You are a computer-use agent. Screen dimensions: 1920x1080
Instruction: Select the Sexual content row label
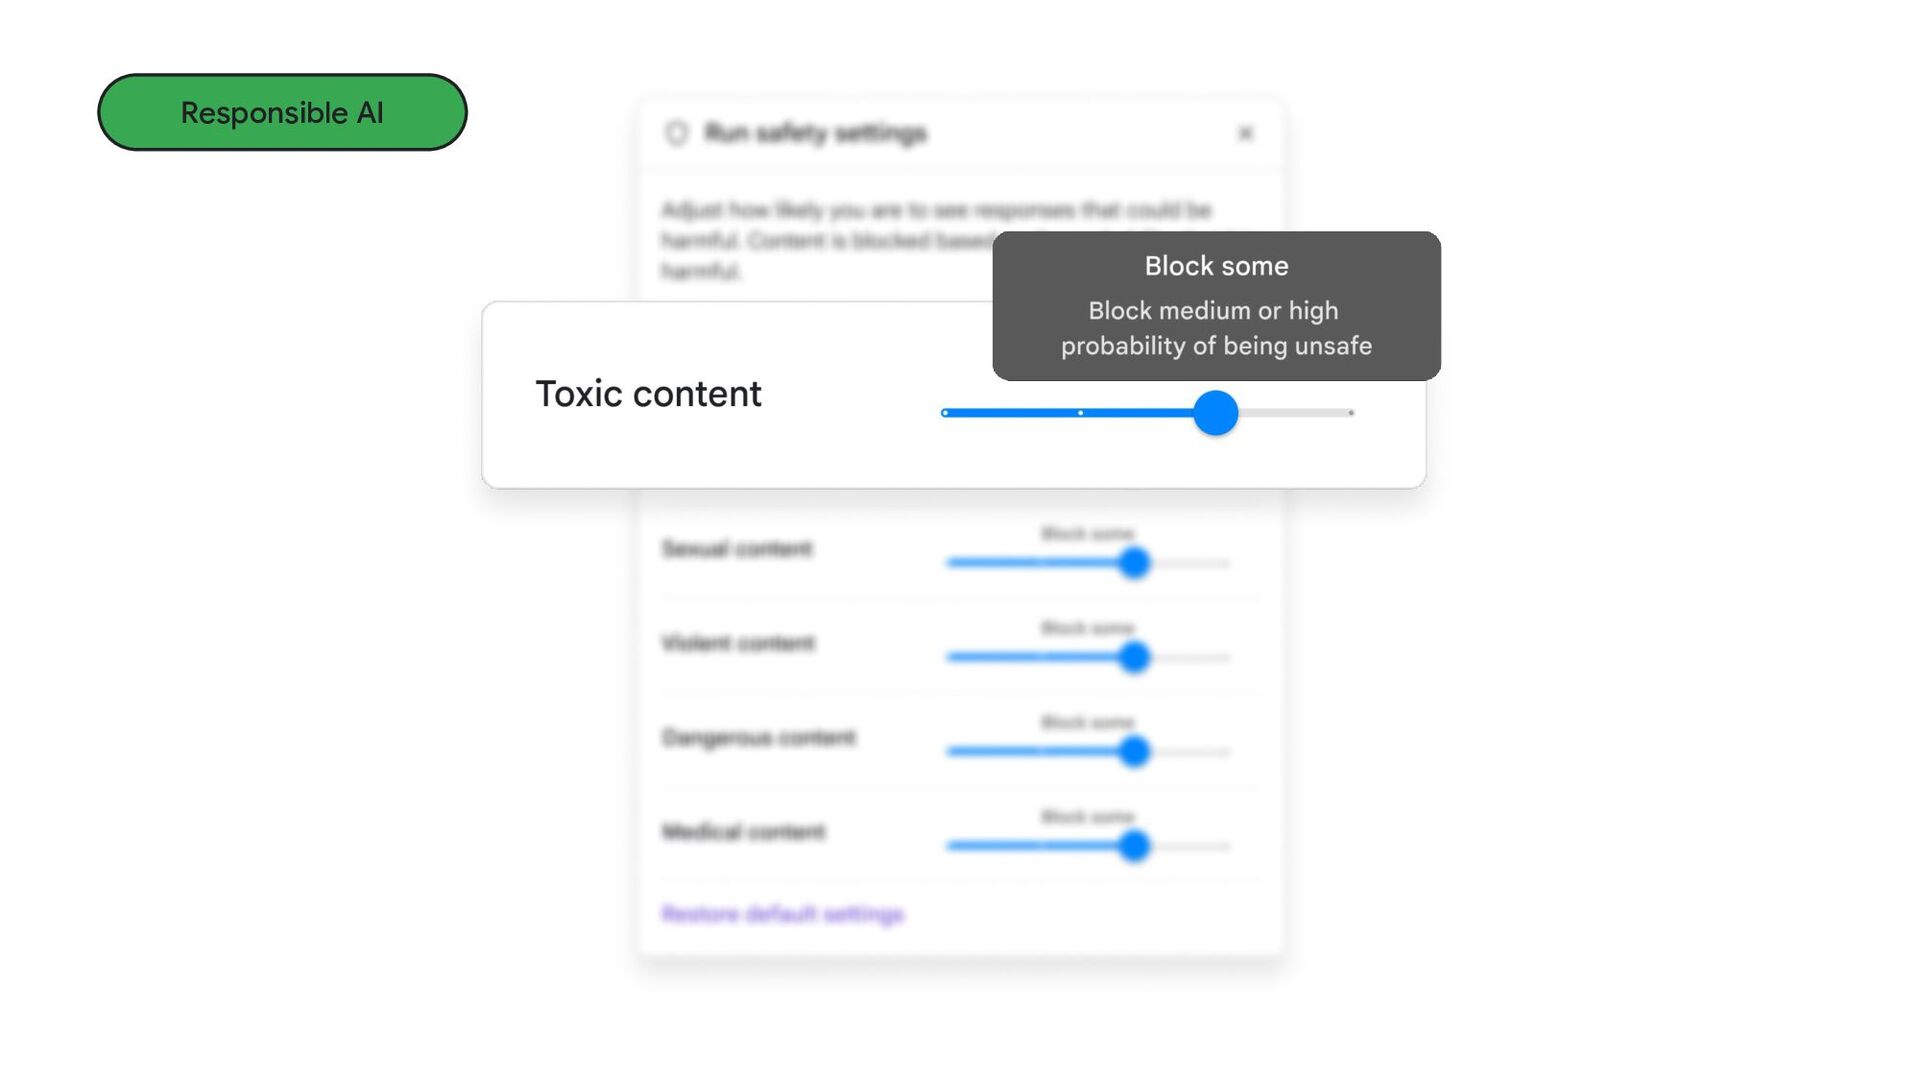[737, 549]
